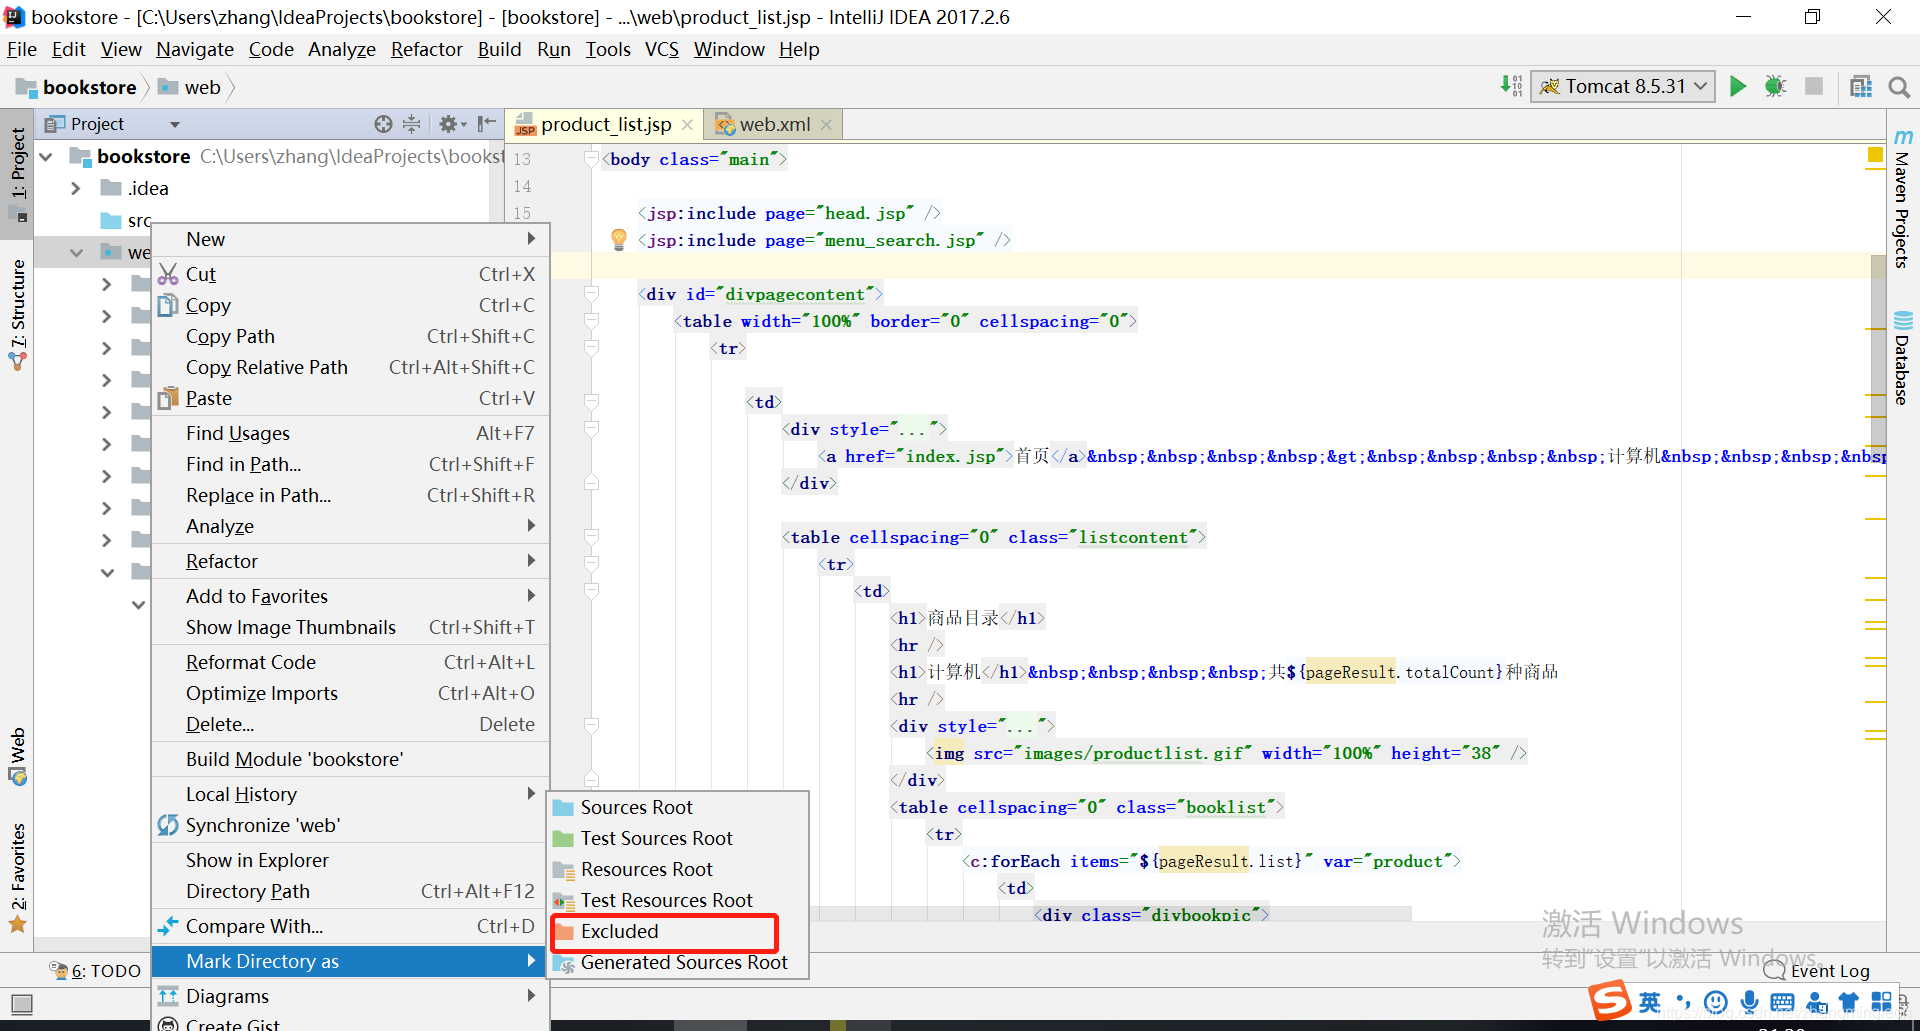This screenshot has width=1920, height=1031.
Task: Open the 6: TODO tool window
Action: pyautogui.click(x=96, y=971)
